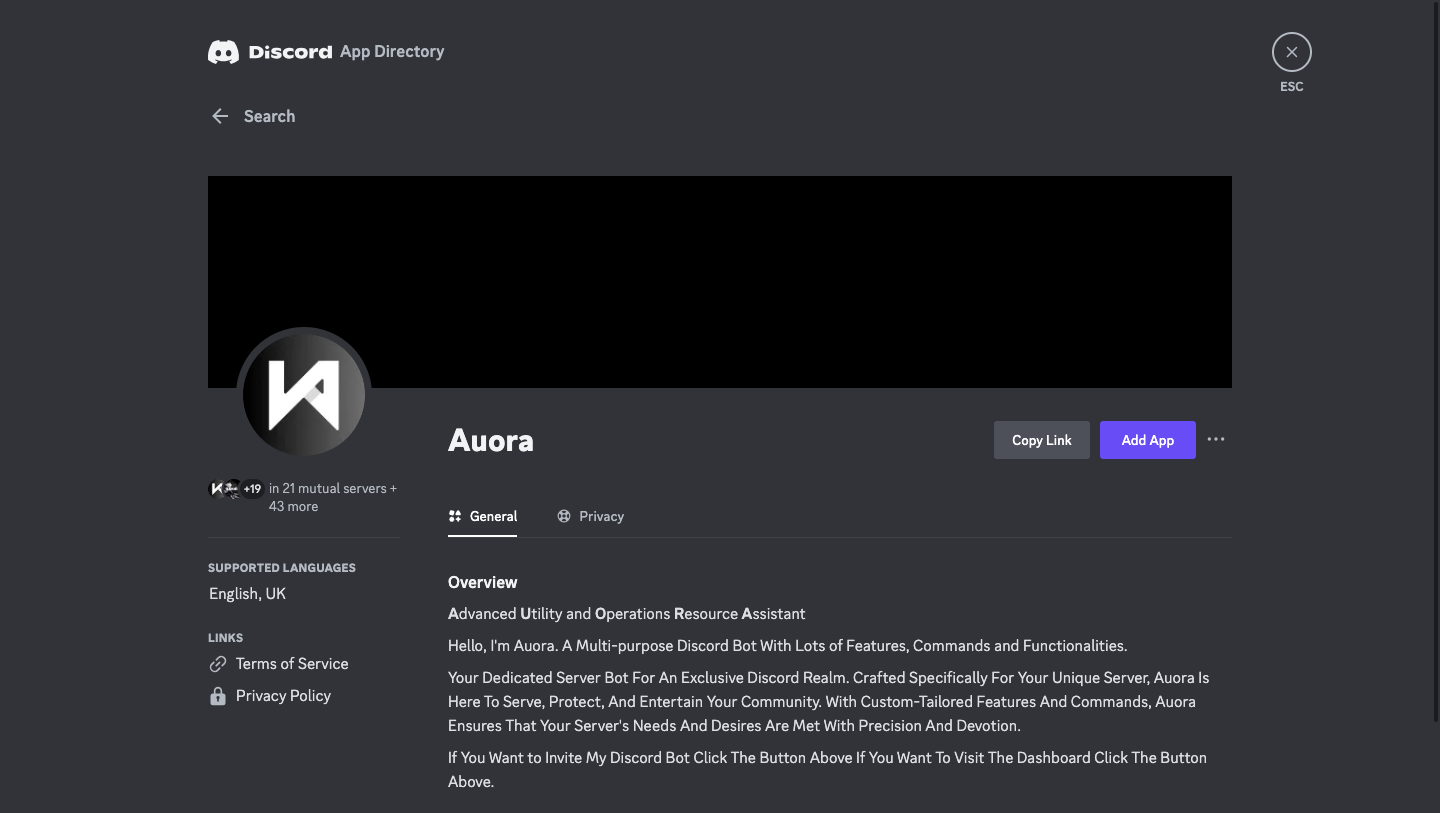Click the Search label text
This screenshot has width=1440, height=813.
click(x=269, y=116)
